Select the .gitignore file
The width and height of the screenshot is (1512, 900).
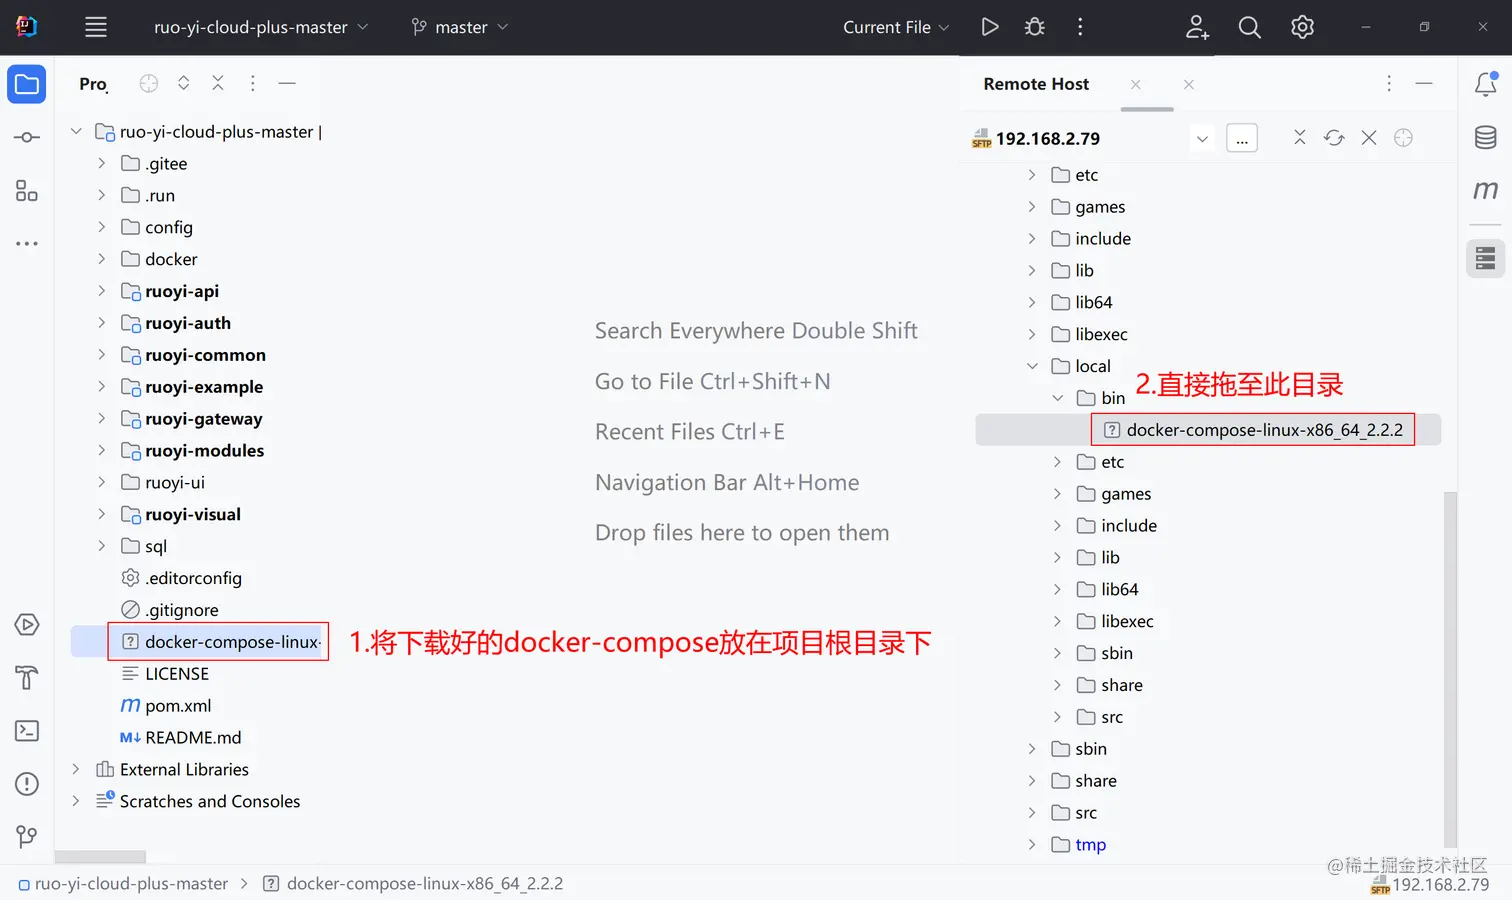coord(170,610)
